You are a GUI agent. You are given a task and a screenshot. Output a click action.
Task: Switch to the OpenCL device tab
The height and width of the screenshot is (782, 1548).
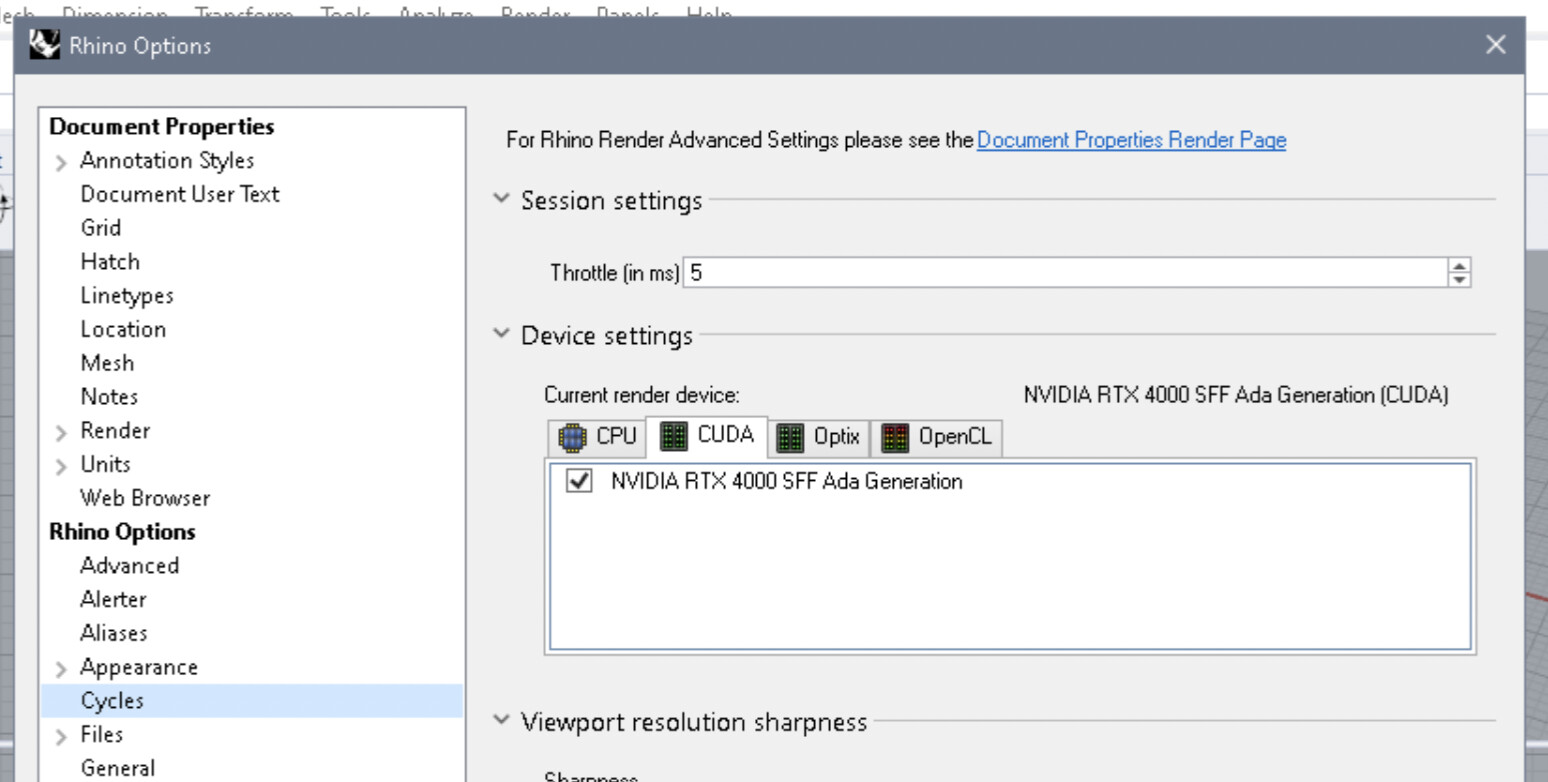(937, 436)
